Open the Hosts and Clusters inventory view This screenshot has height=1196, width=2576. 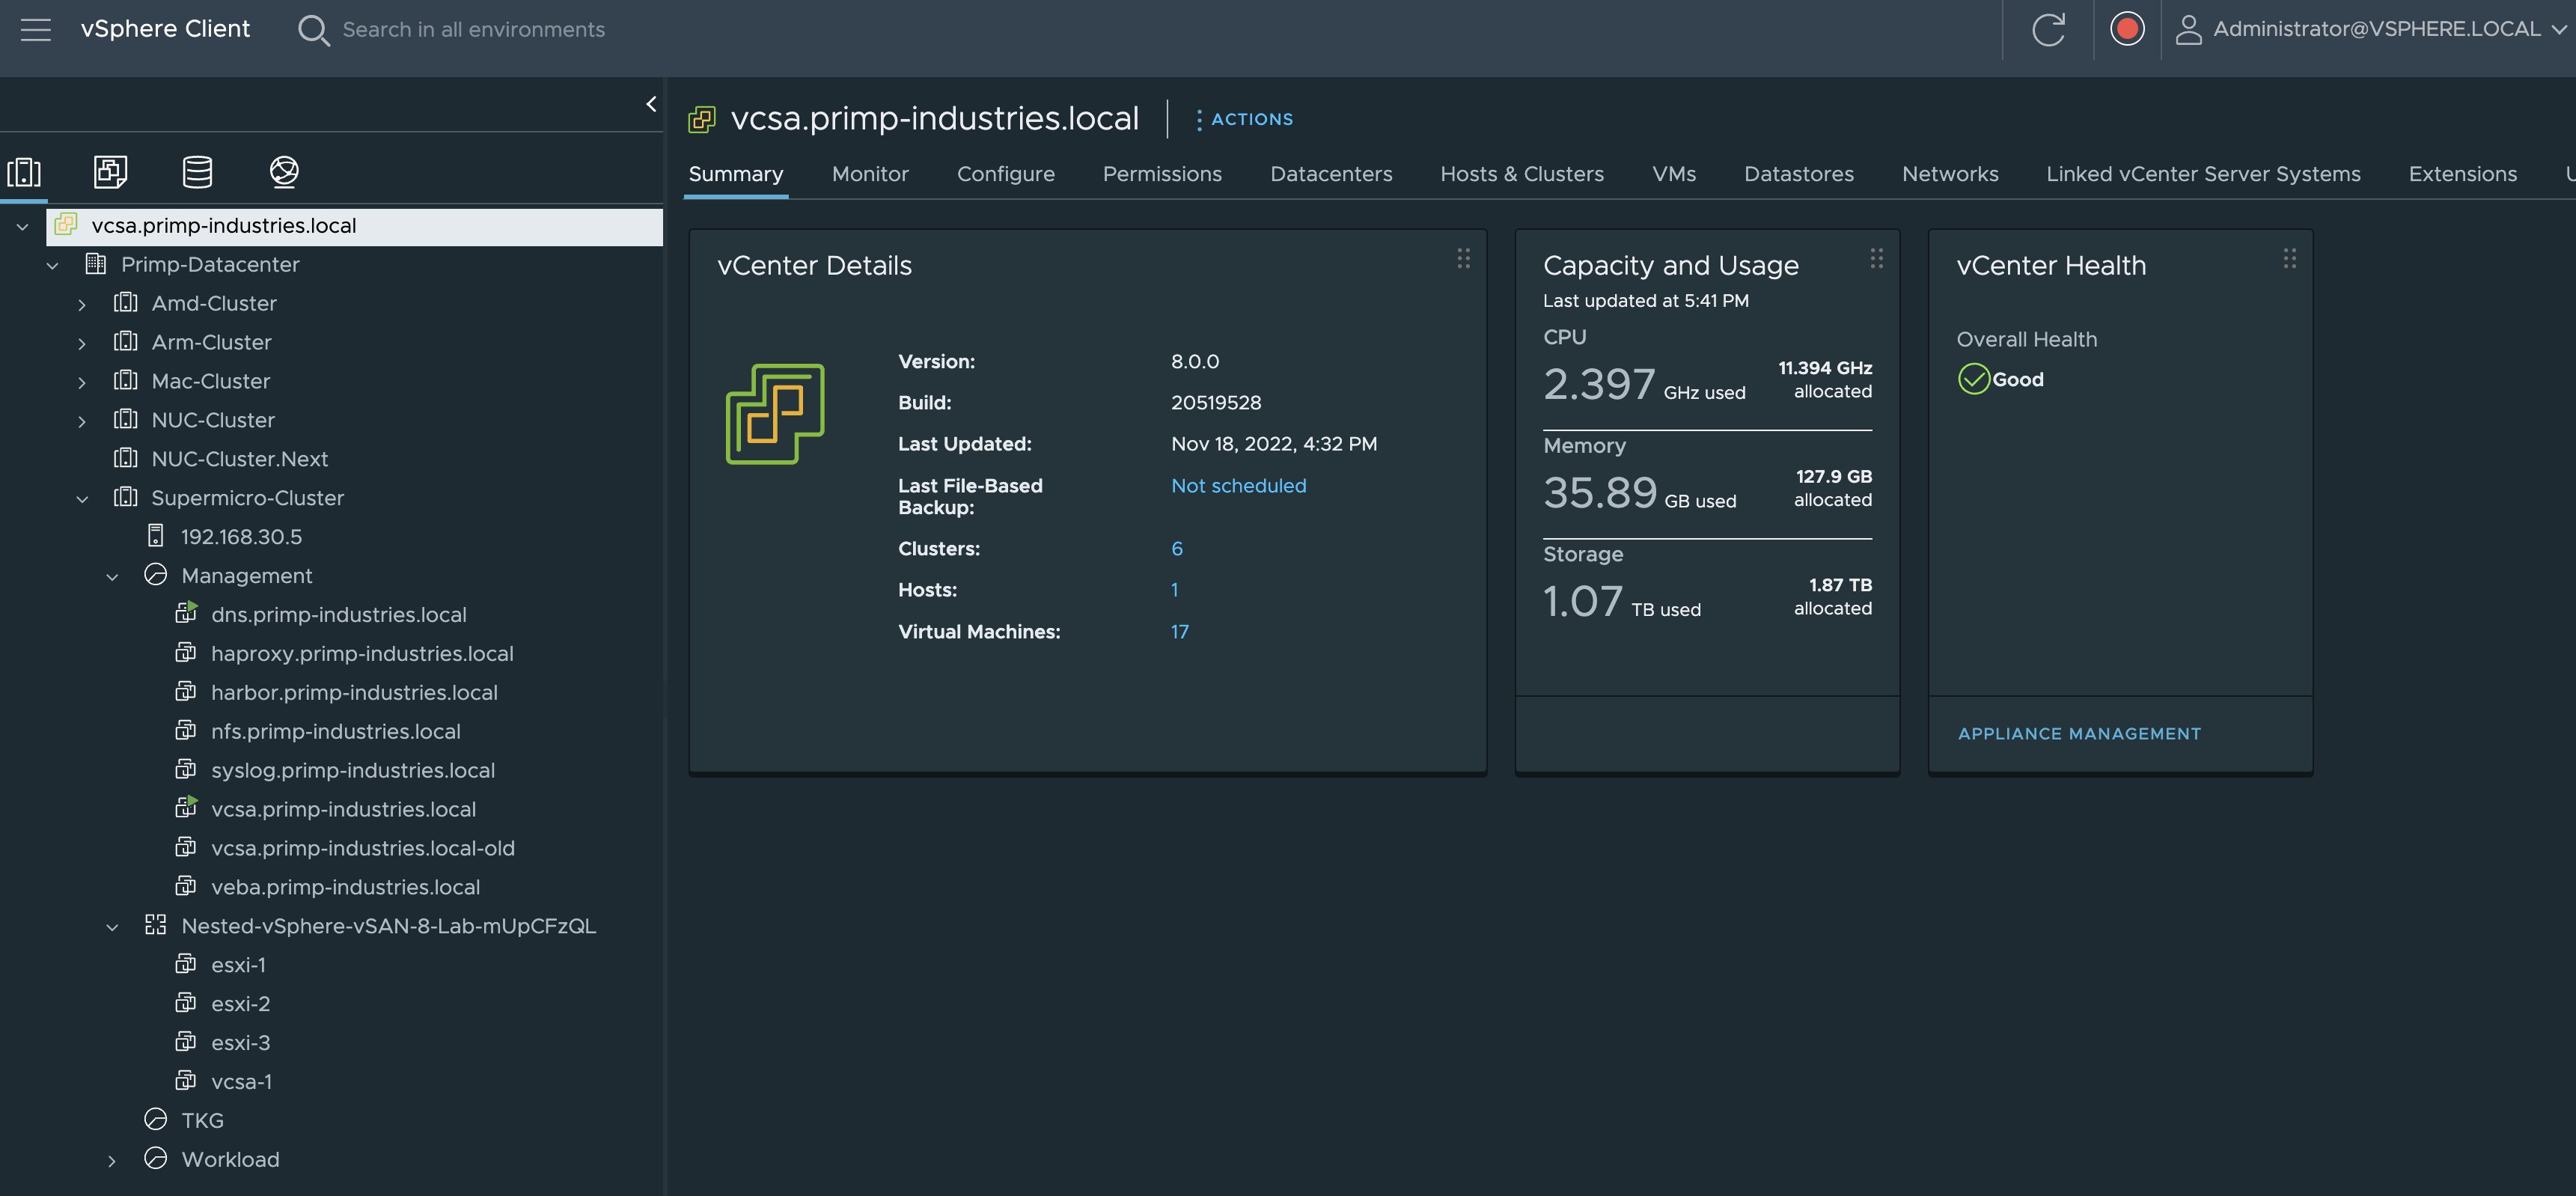(24, 172)
